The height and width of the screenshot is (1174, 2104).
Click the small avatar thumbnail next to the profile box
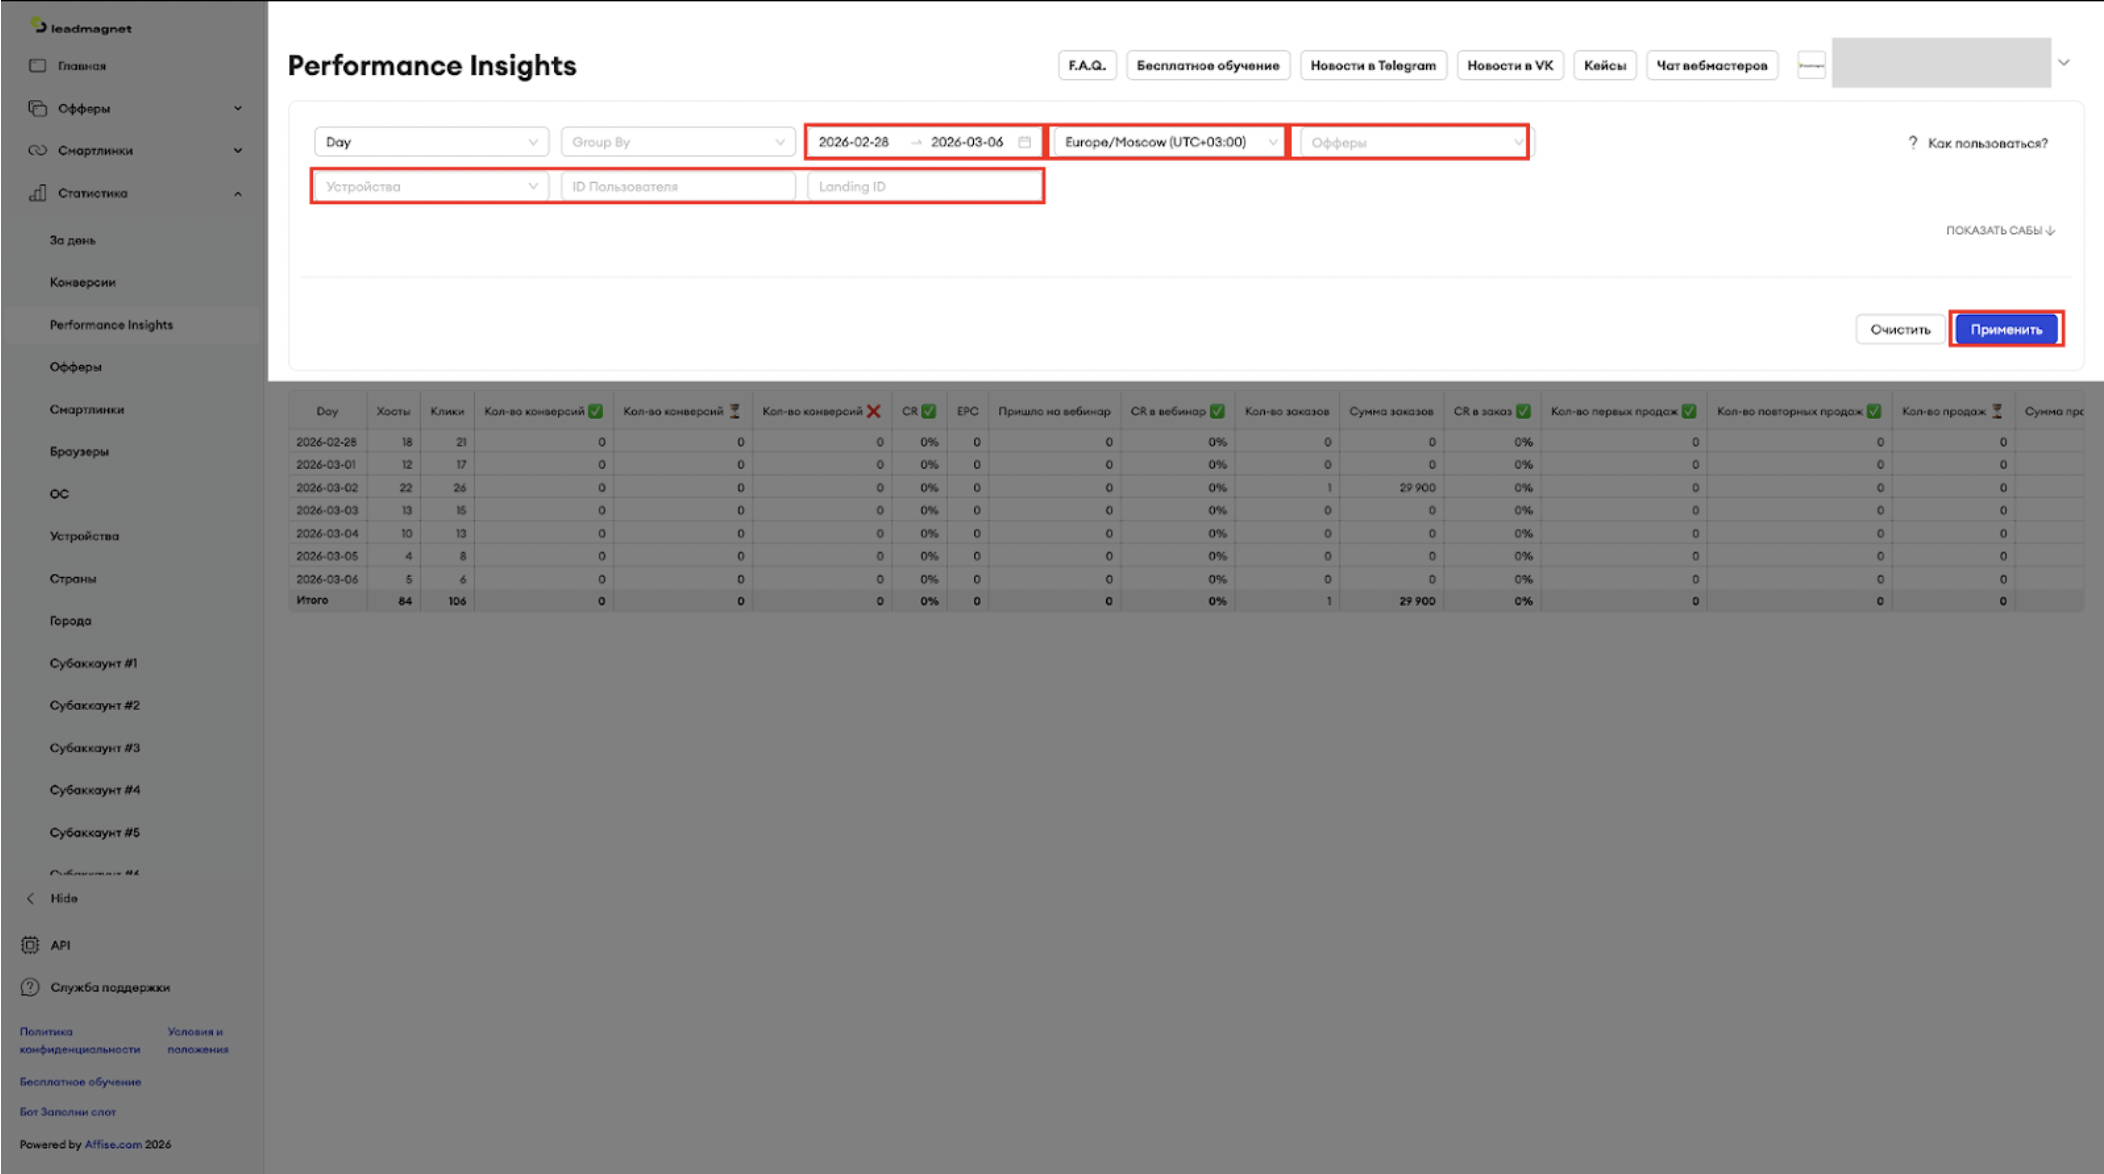[1811, 65]
